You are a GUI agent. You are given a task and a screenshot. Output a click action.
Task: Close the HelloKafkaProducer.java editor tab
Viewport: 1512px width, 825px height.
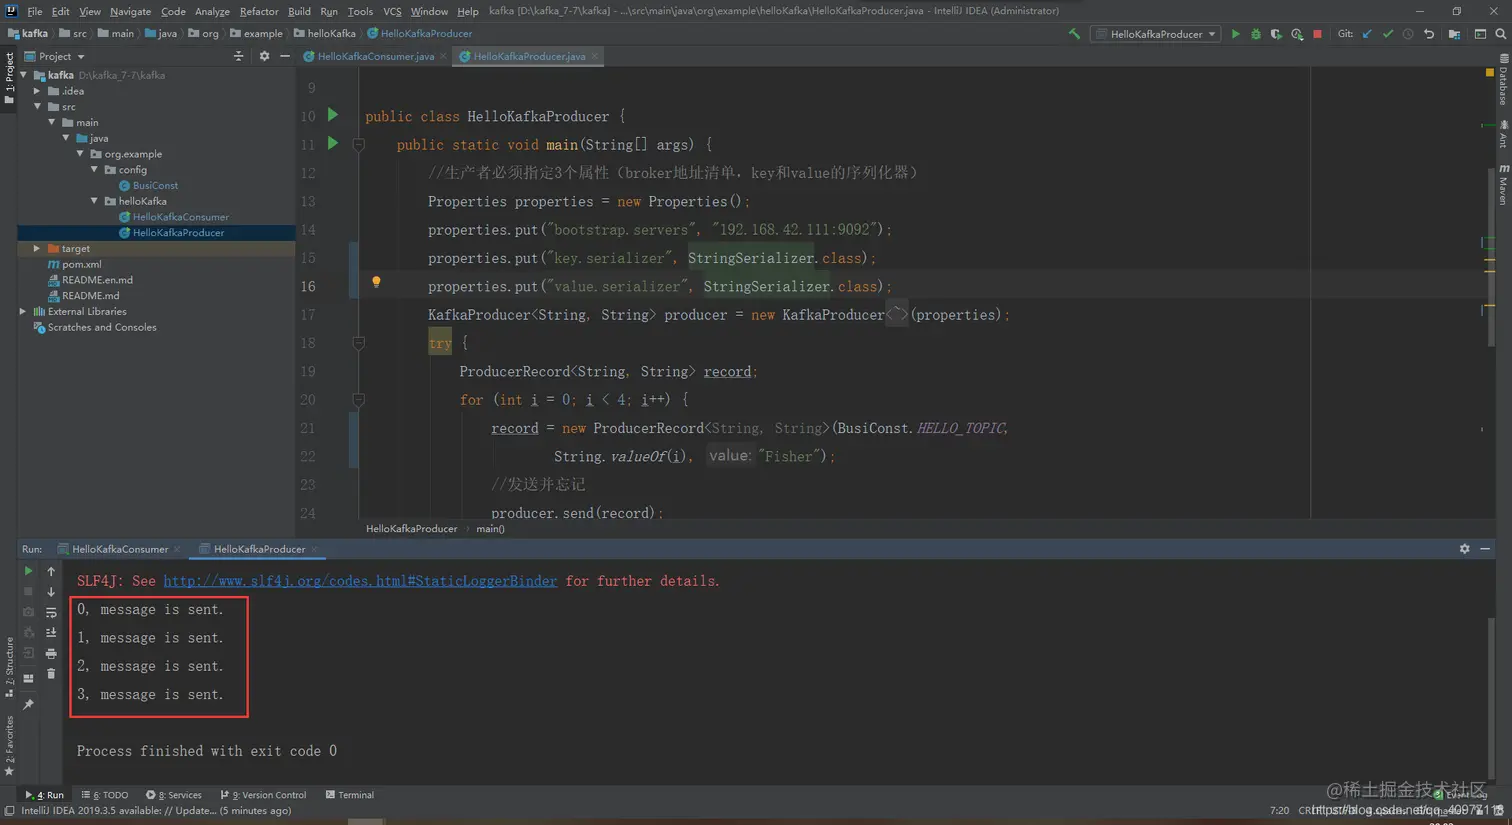[595, 56]
